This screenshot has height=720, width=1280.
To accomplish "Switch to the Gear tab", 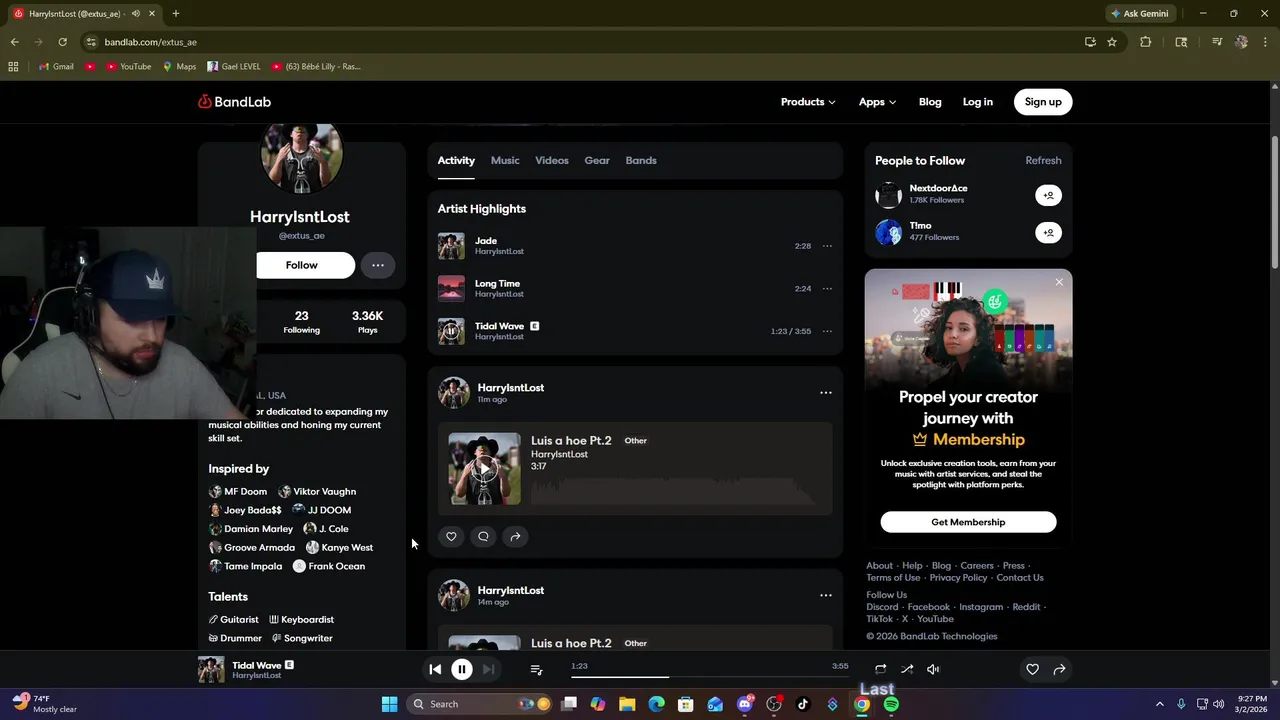I will point(597,160).
